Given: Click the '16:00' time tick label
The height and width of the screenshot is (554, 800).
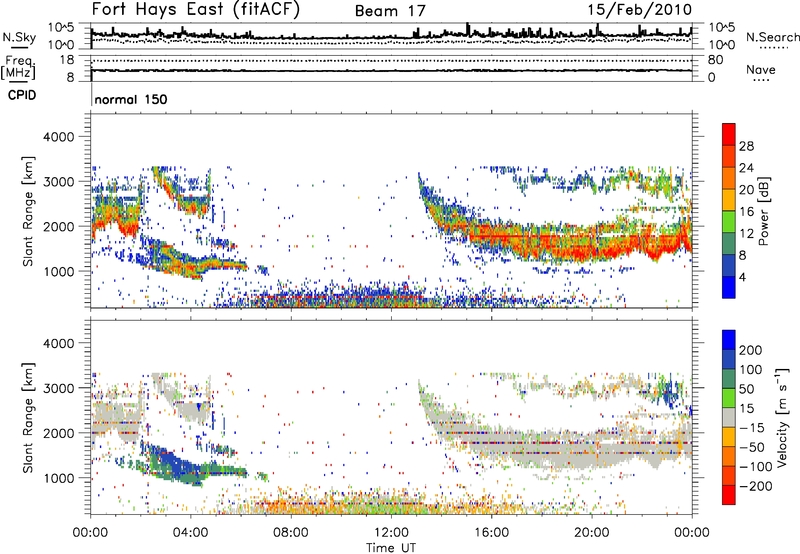Looking at the screenshot, I should click(x=491, y=533).
